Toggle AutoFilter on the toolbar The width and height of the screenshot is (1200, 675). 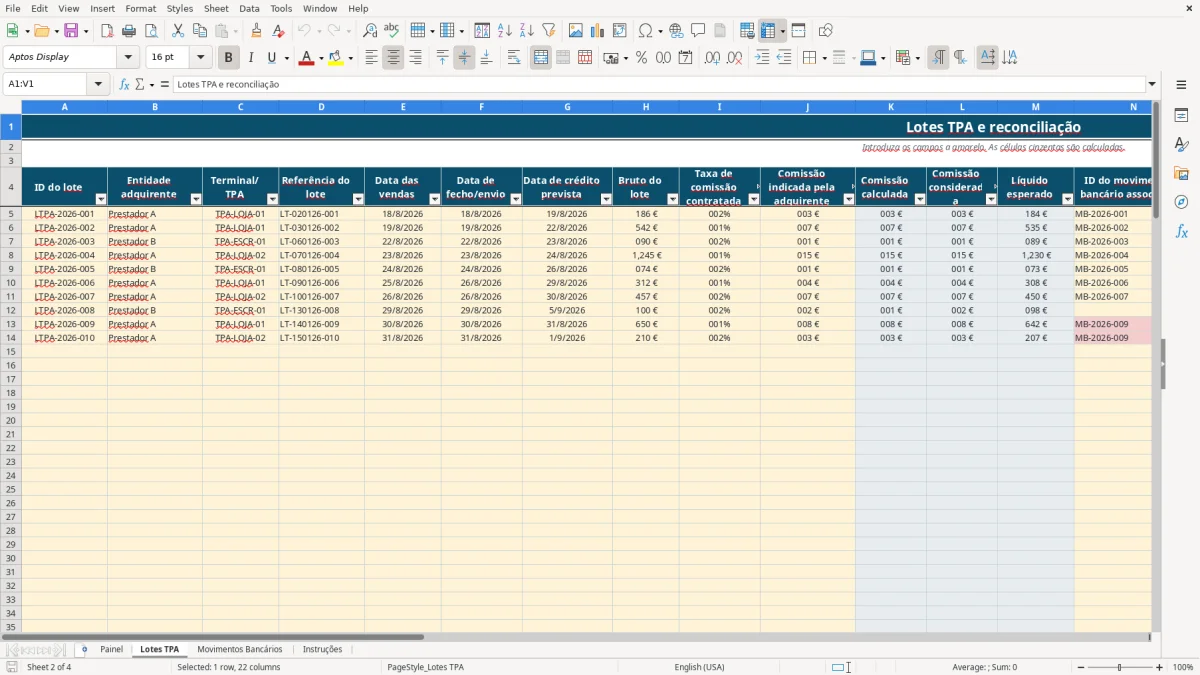pyautogui.click(x=549, y=31)
